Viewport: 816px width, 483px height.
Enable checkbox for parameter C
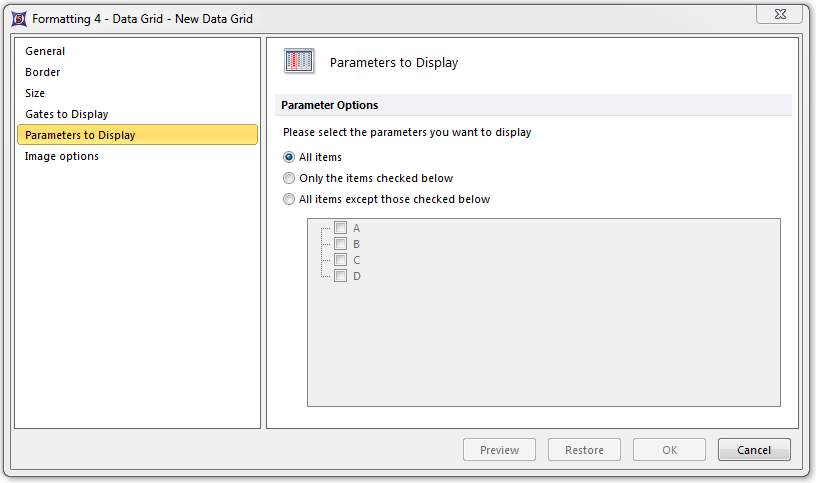click(x=340, y=260)
